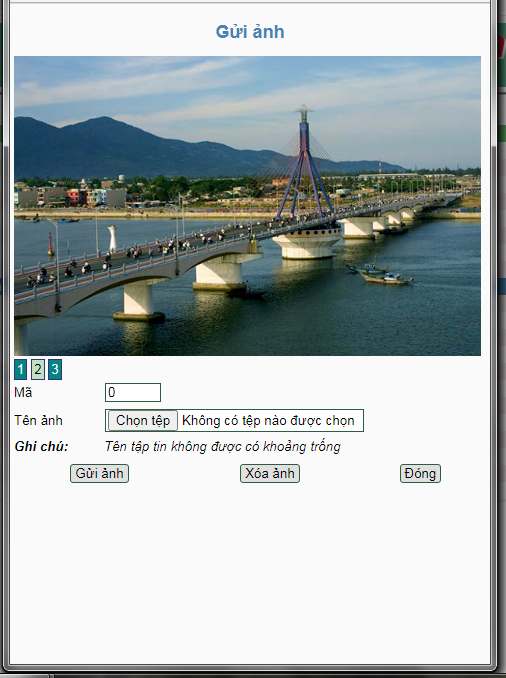506x678 pixels.
Task: Click the Mã field label
Action: (x=23, y=392)
